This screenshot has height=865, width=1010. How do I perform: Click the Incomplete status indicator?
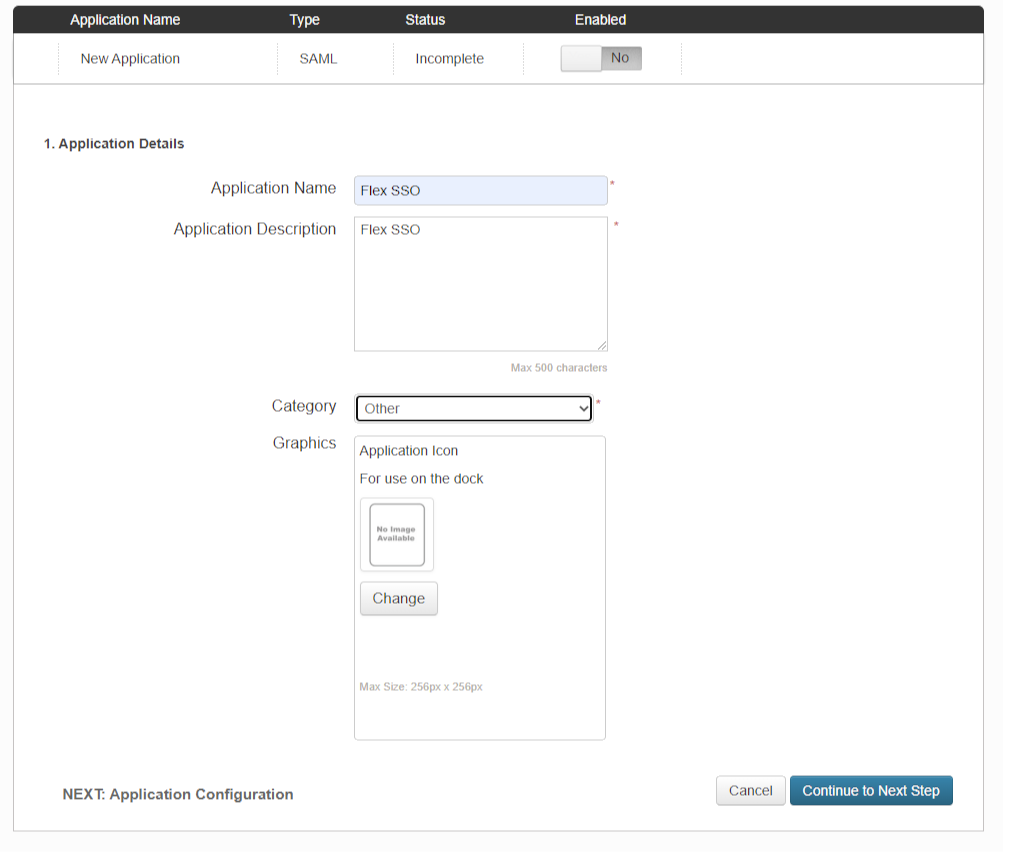(448, 58)
